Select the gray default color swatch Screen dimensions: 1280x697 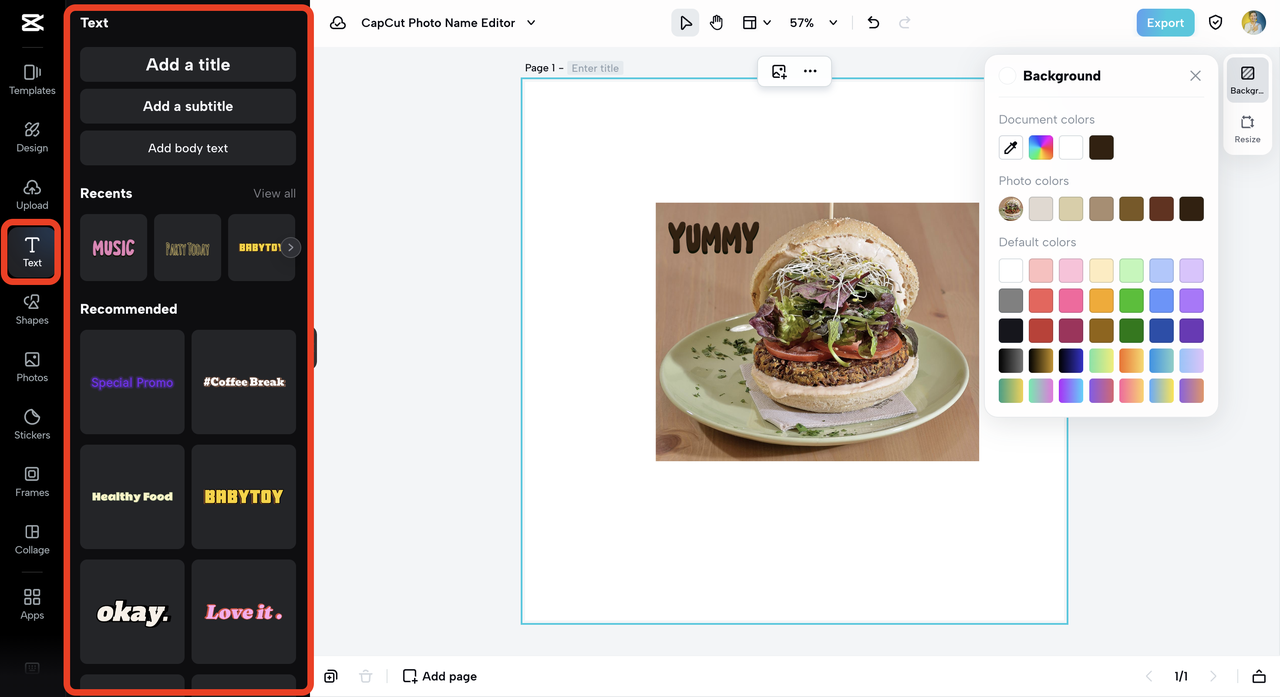coord(1011,301)
